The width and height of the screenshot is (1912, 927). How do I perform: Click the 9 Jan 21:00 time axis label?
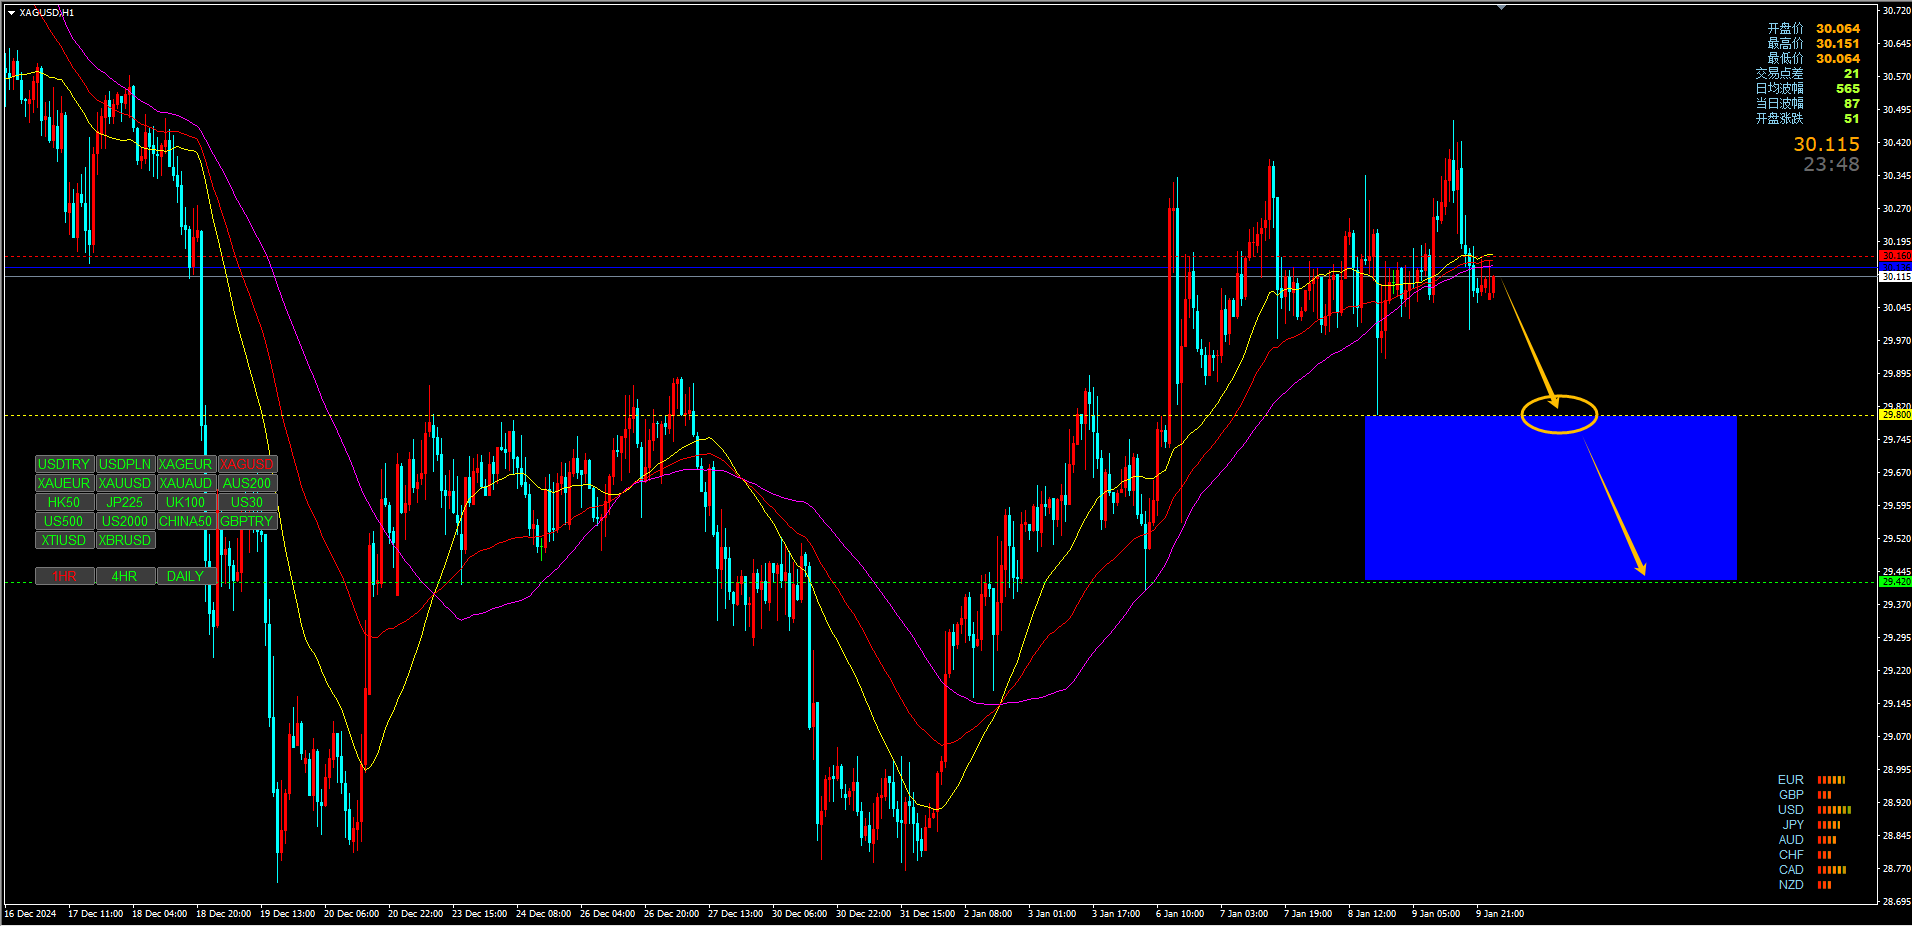click(x=1500, y=914)
